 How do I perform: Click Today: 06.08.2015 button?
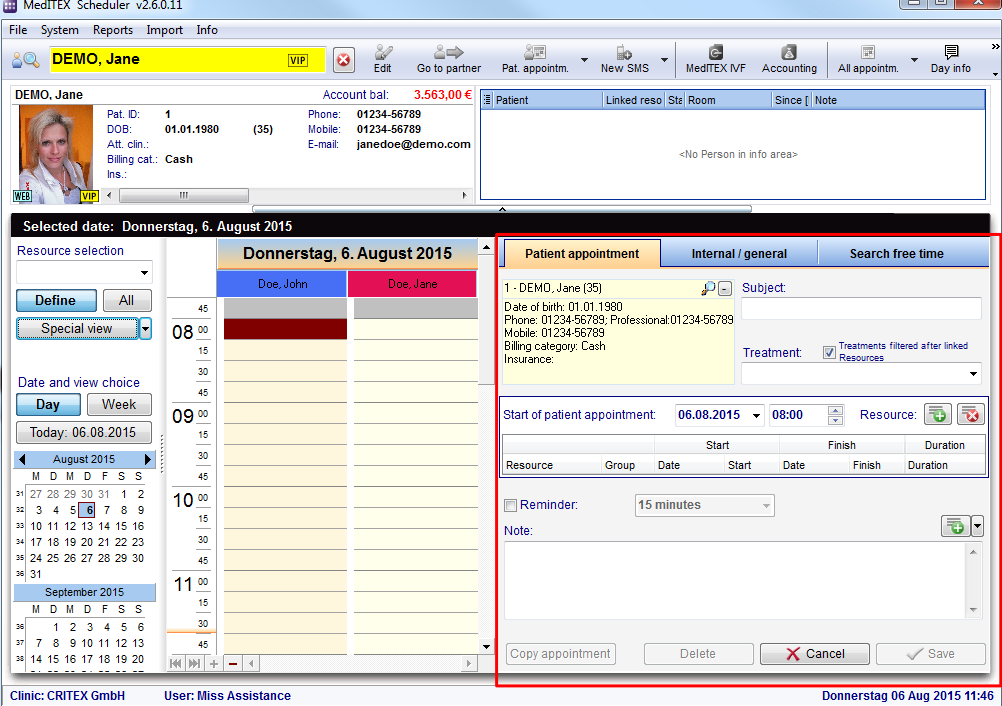pos(83,433)
